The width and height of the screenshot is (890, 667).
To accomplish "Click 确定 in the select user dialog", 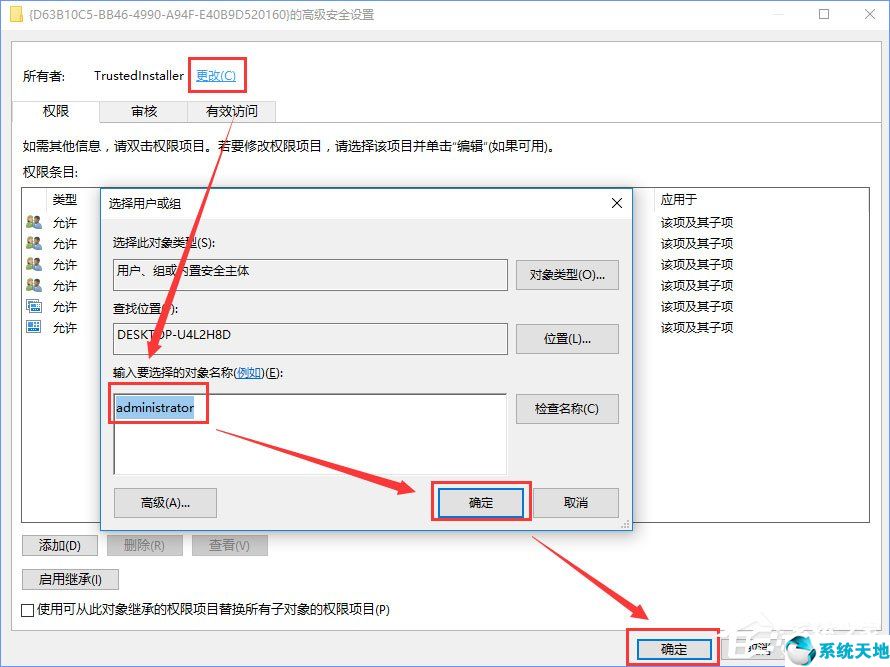I will point(480,503).
